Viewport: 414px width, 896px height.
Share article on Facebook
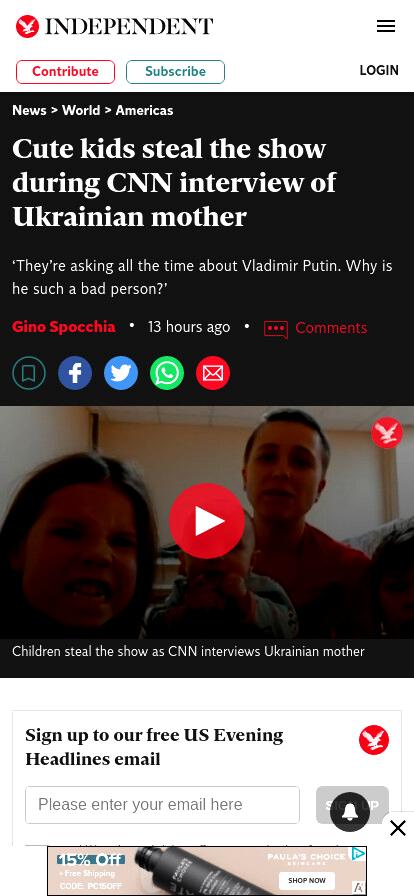coord(75,373)
